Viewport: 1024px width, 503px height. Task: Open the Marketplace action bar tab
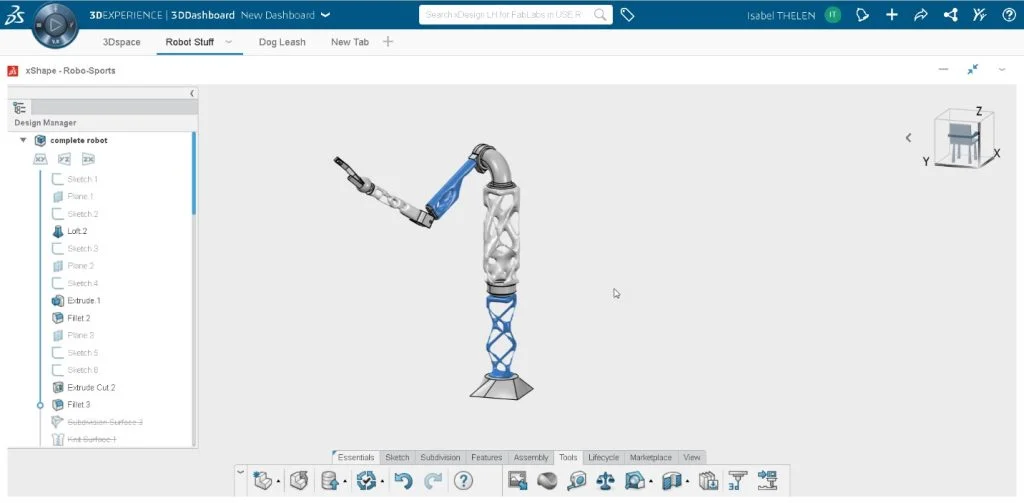tap(650, 457)
